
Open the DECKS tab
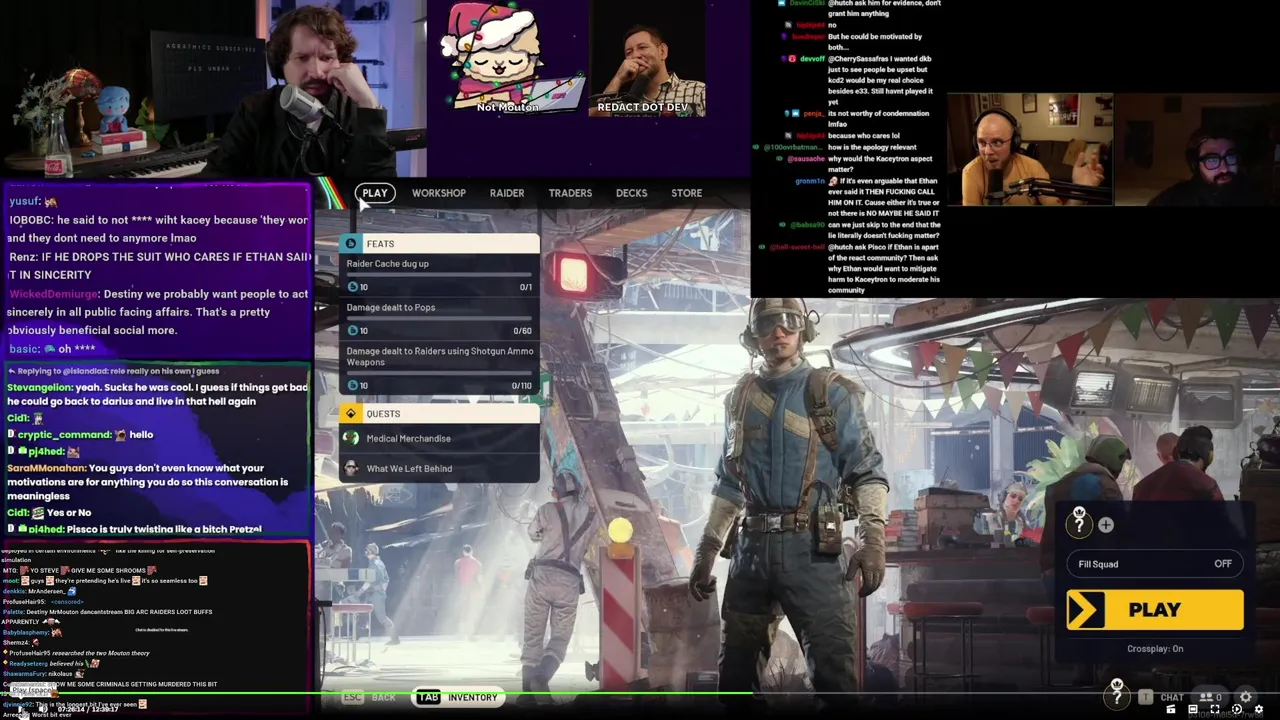631,193
